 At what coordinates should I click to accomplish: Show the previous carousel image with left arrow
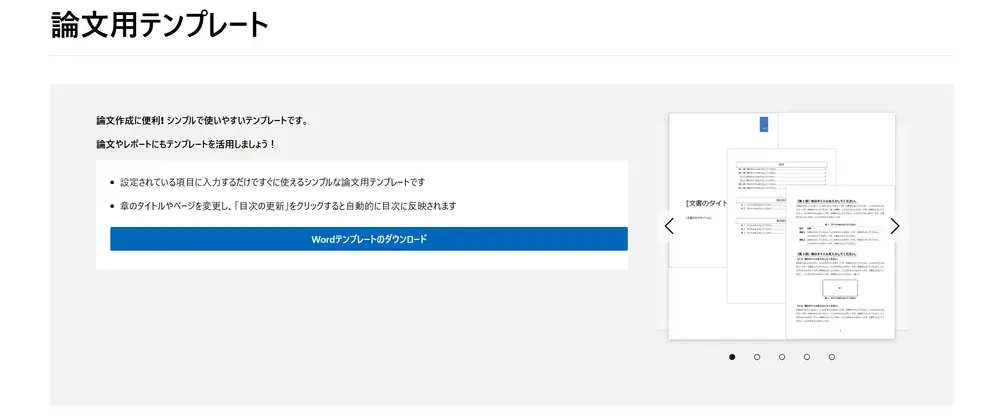(668, 226)
